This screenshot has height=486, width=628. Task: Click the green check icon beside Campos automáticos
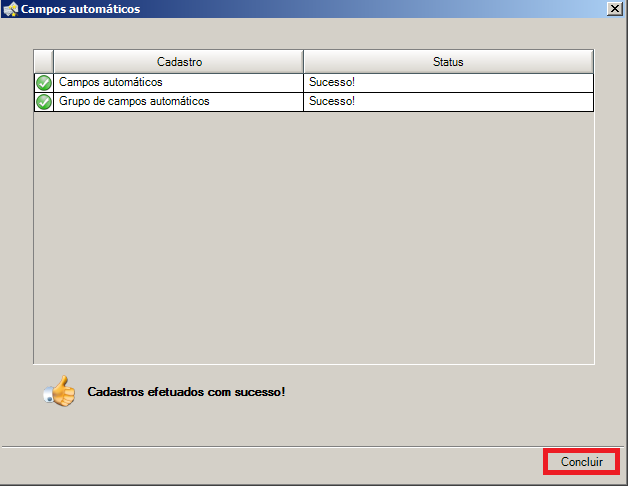(44, 83)
